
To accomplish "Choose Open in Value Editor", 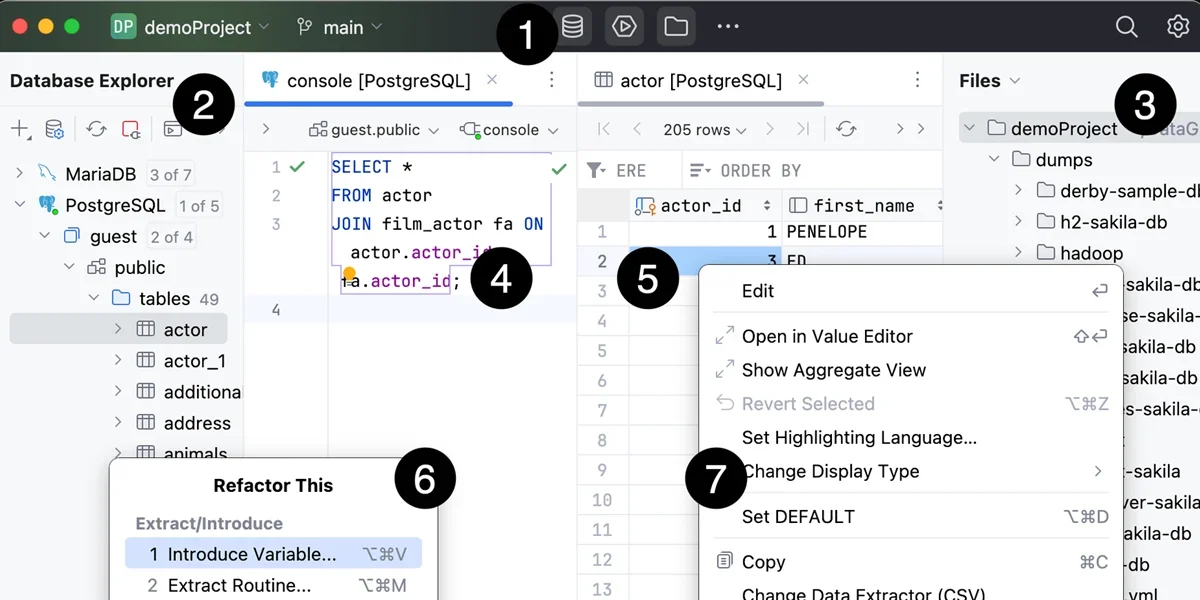I will tap(911, 336).
